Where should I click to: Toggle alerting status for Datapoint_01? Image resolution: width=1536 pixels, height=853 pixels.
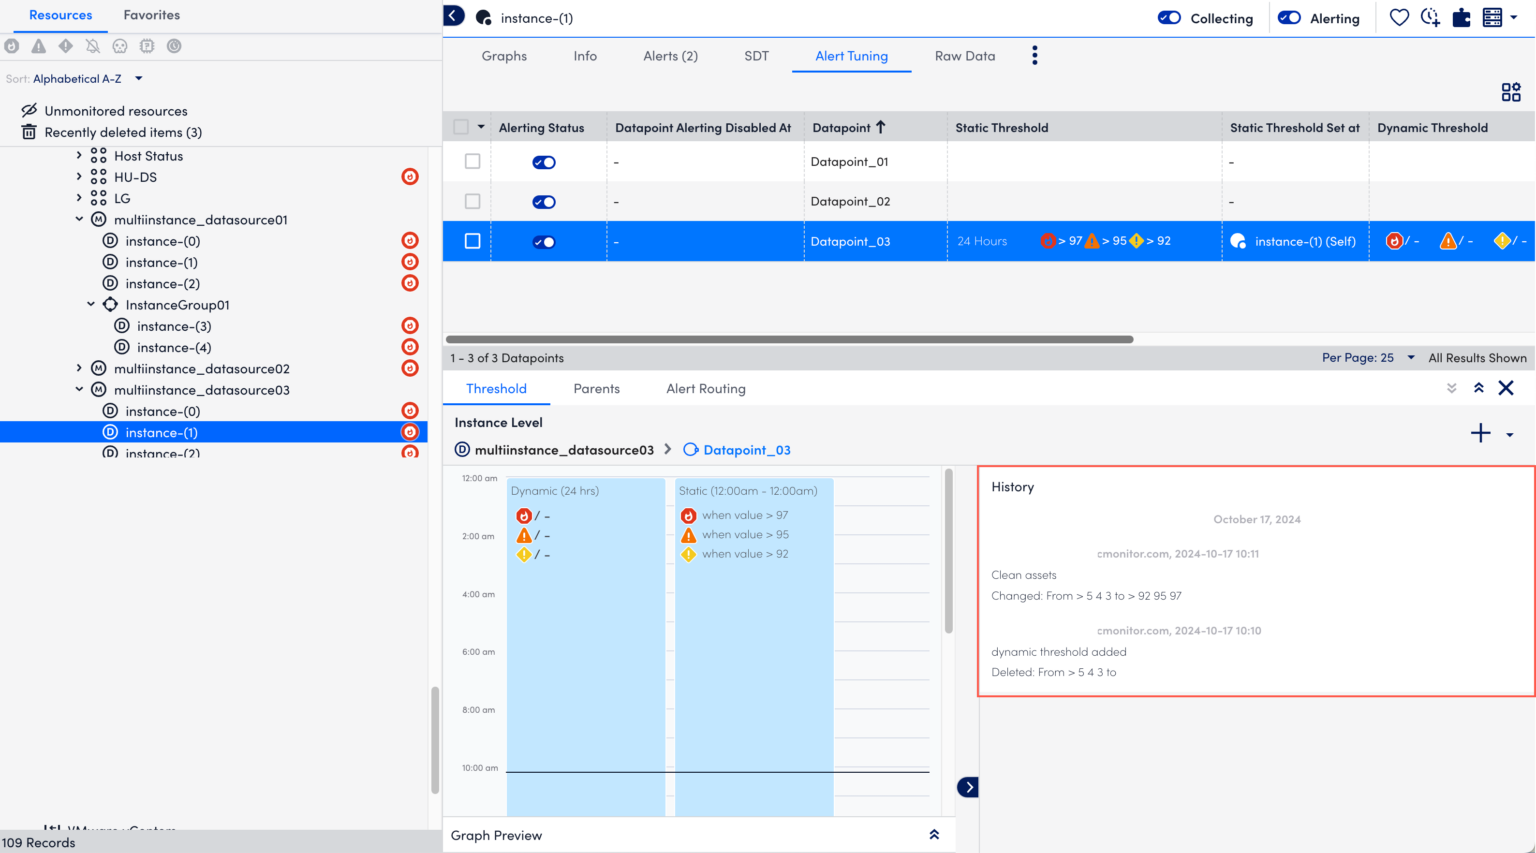coord(543,161)
